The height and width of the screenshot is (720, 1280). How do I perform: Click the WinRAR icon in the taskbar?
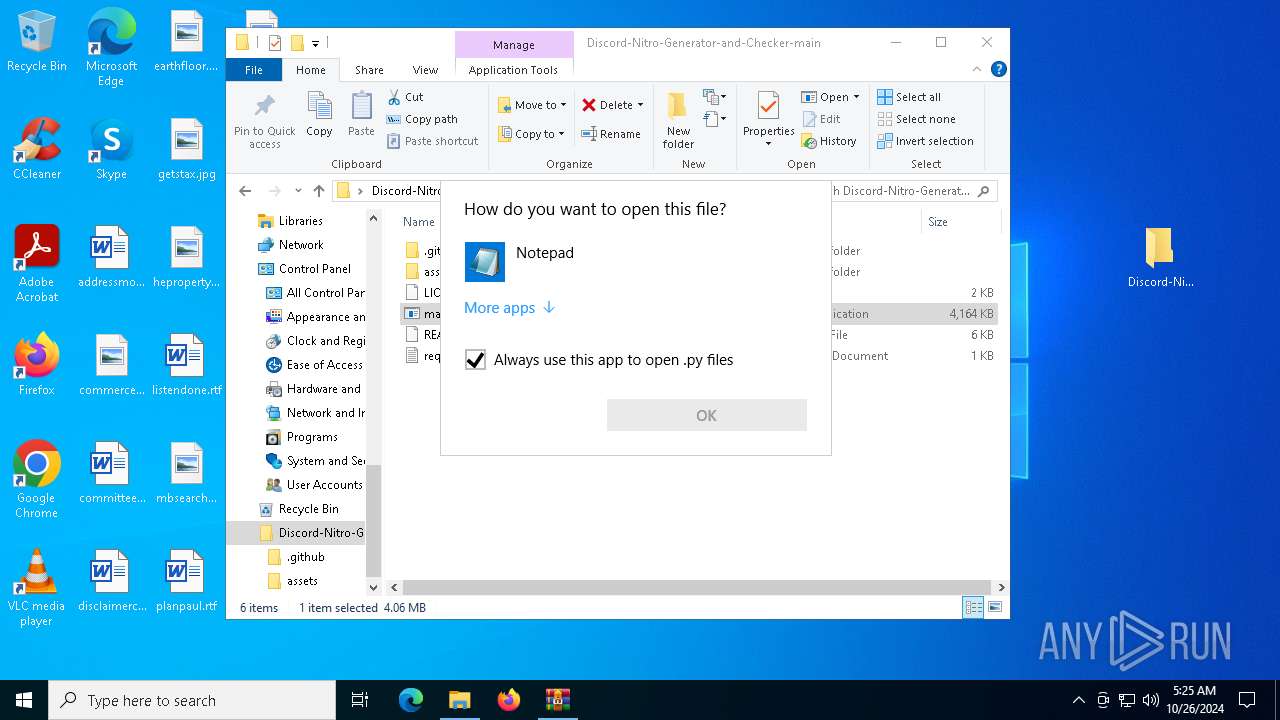pyautogui.click(x=557, y=700)
